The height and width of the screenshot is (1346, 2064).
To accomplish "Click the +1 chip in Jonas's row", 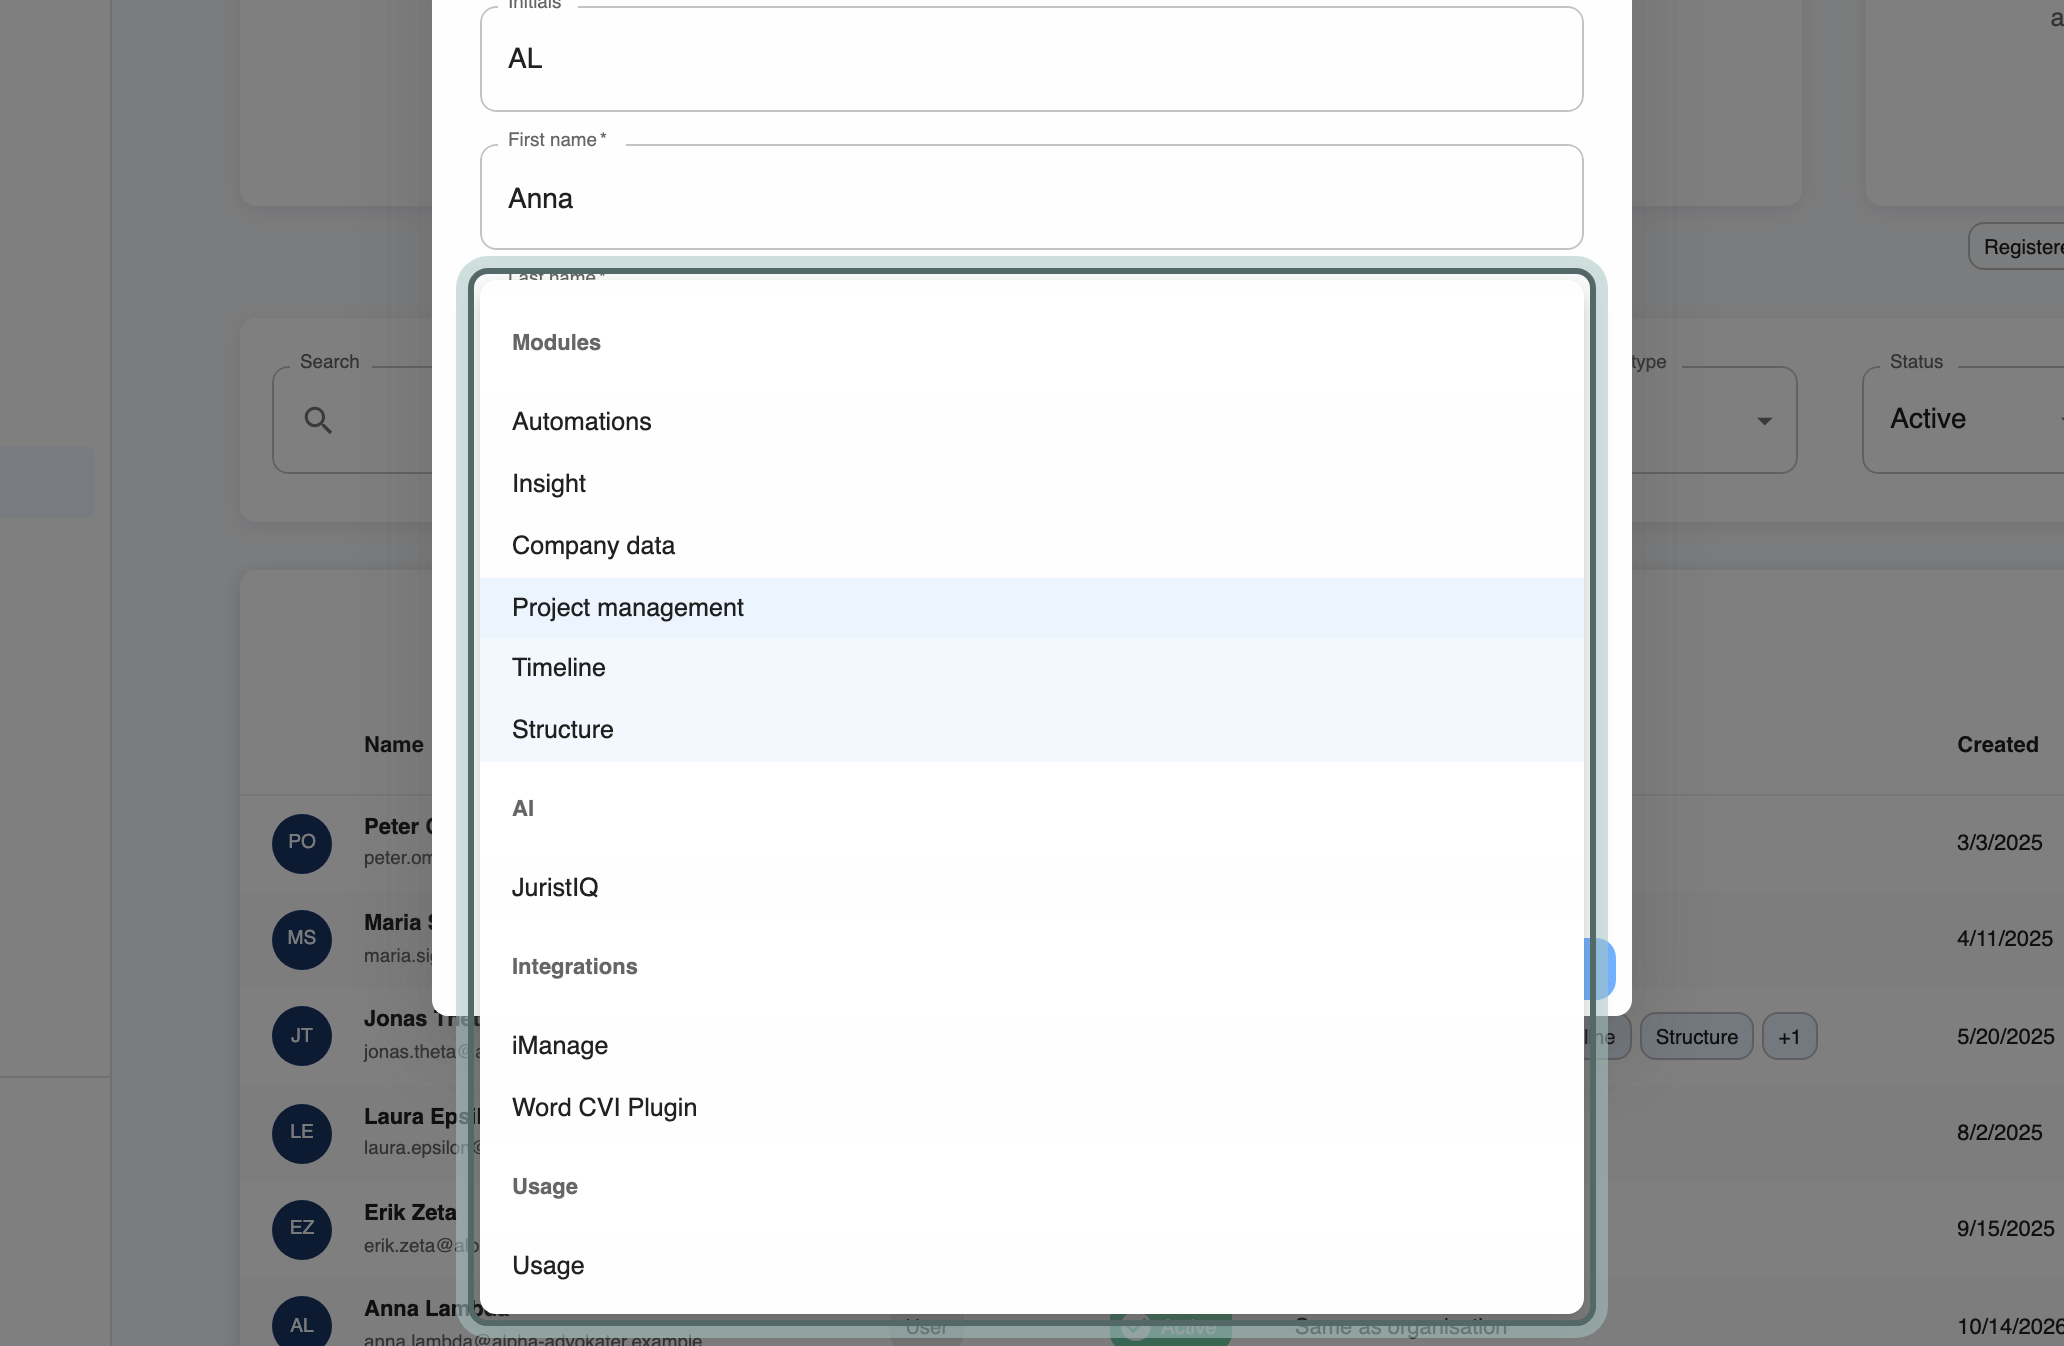I will click(1789, 1037).
